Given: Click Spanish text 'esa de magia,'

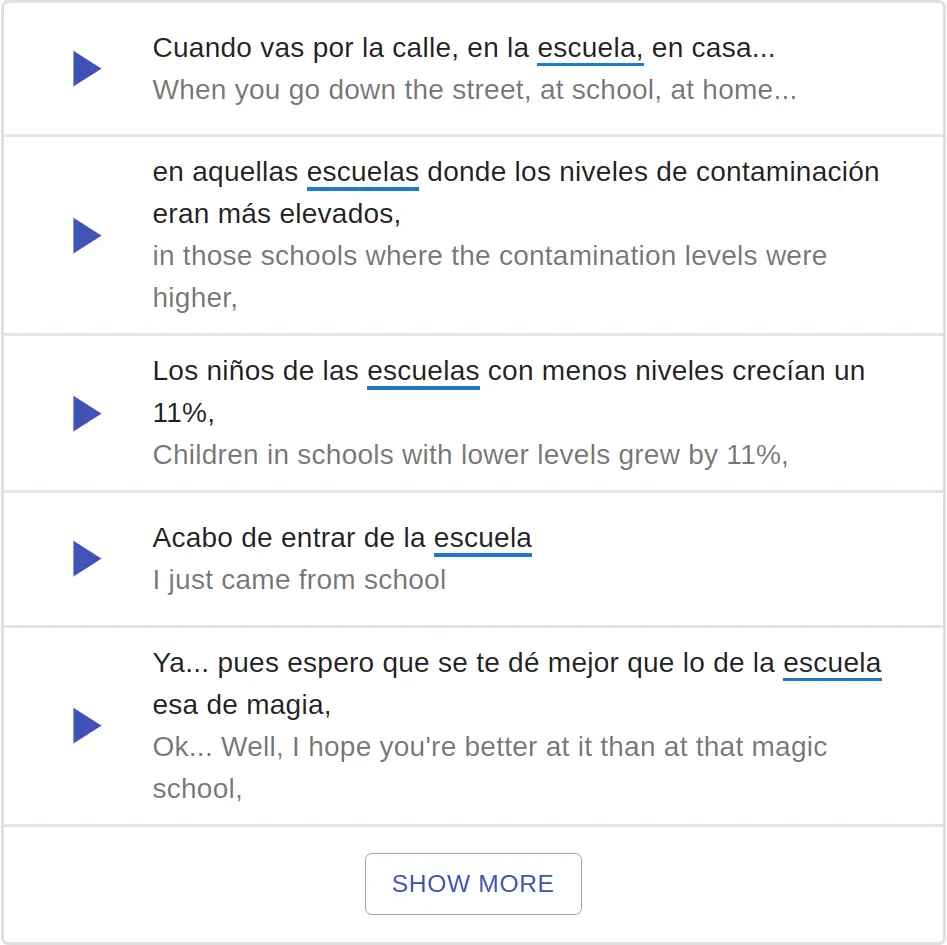Looking at the screenshot, I should coord(241,705).
